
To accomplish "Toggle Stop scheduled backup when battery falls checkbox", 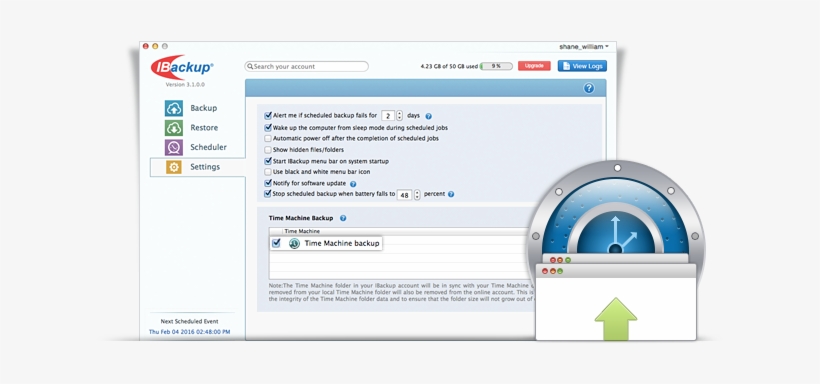I will [268, 194].
